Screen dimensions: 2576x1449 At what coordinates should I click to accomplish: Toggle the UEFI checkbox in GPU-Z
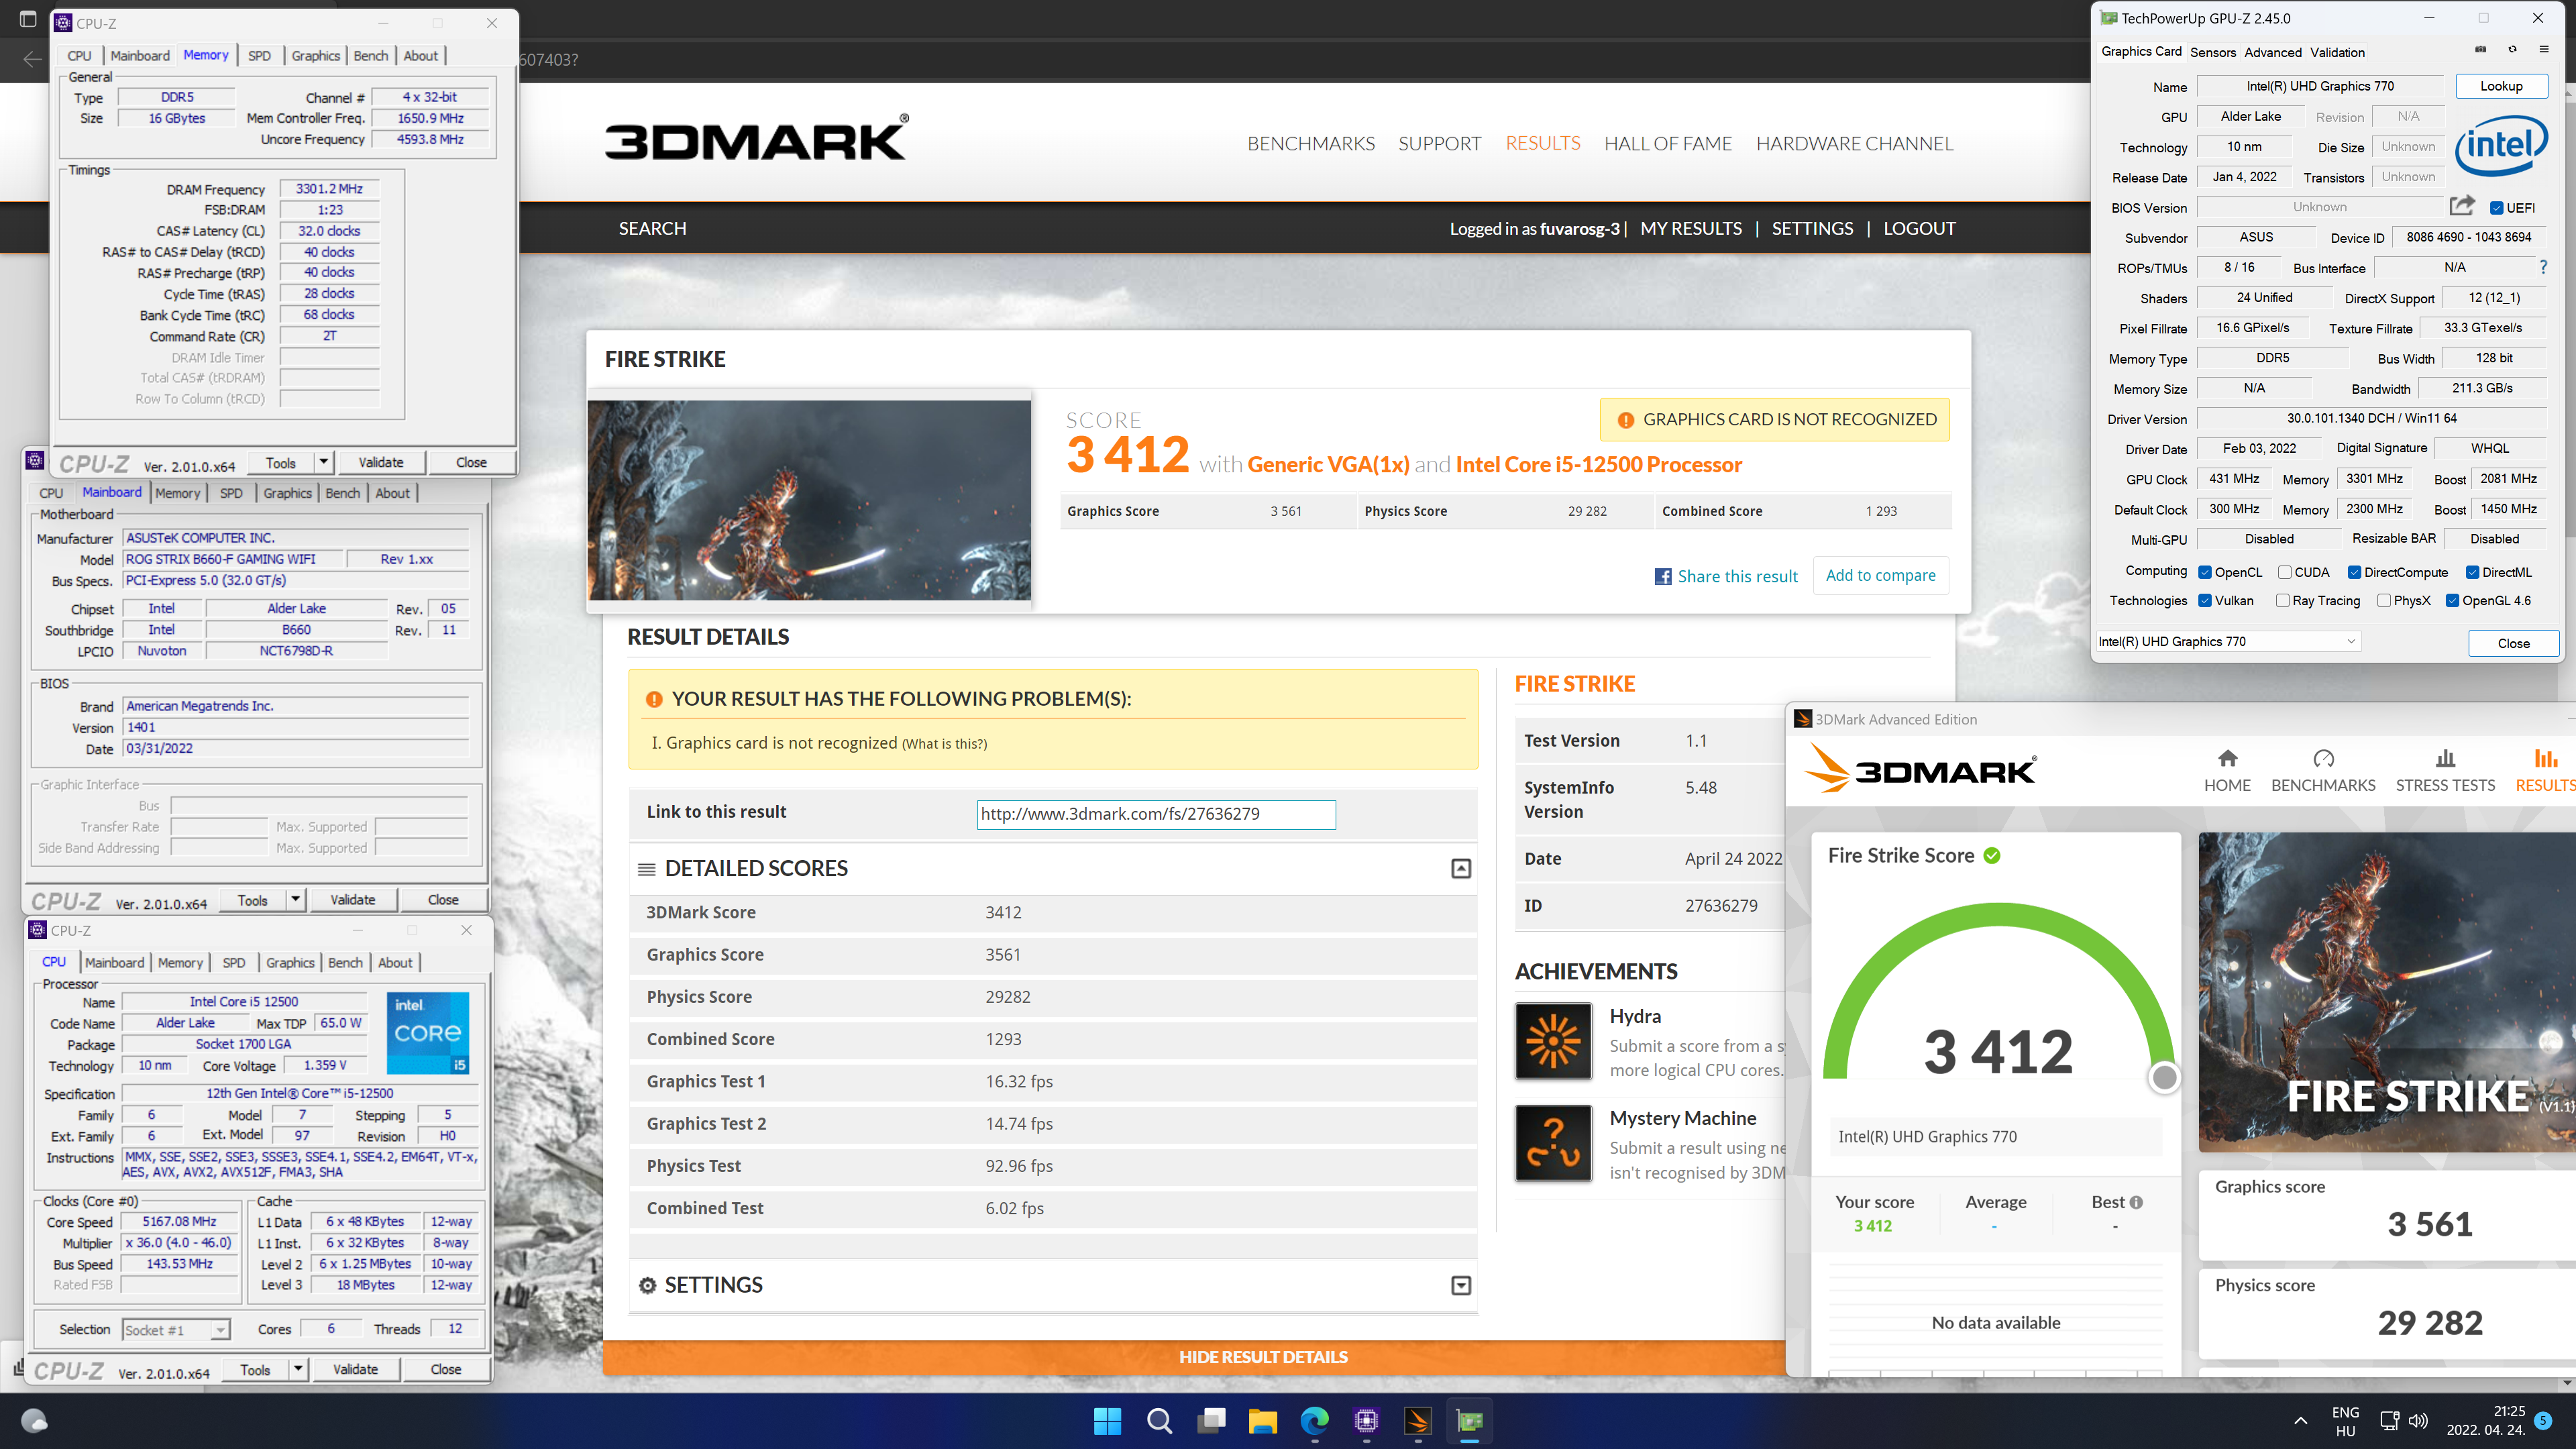[2496, 208]
